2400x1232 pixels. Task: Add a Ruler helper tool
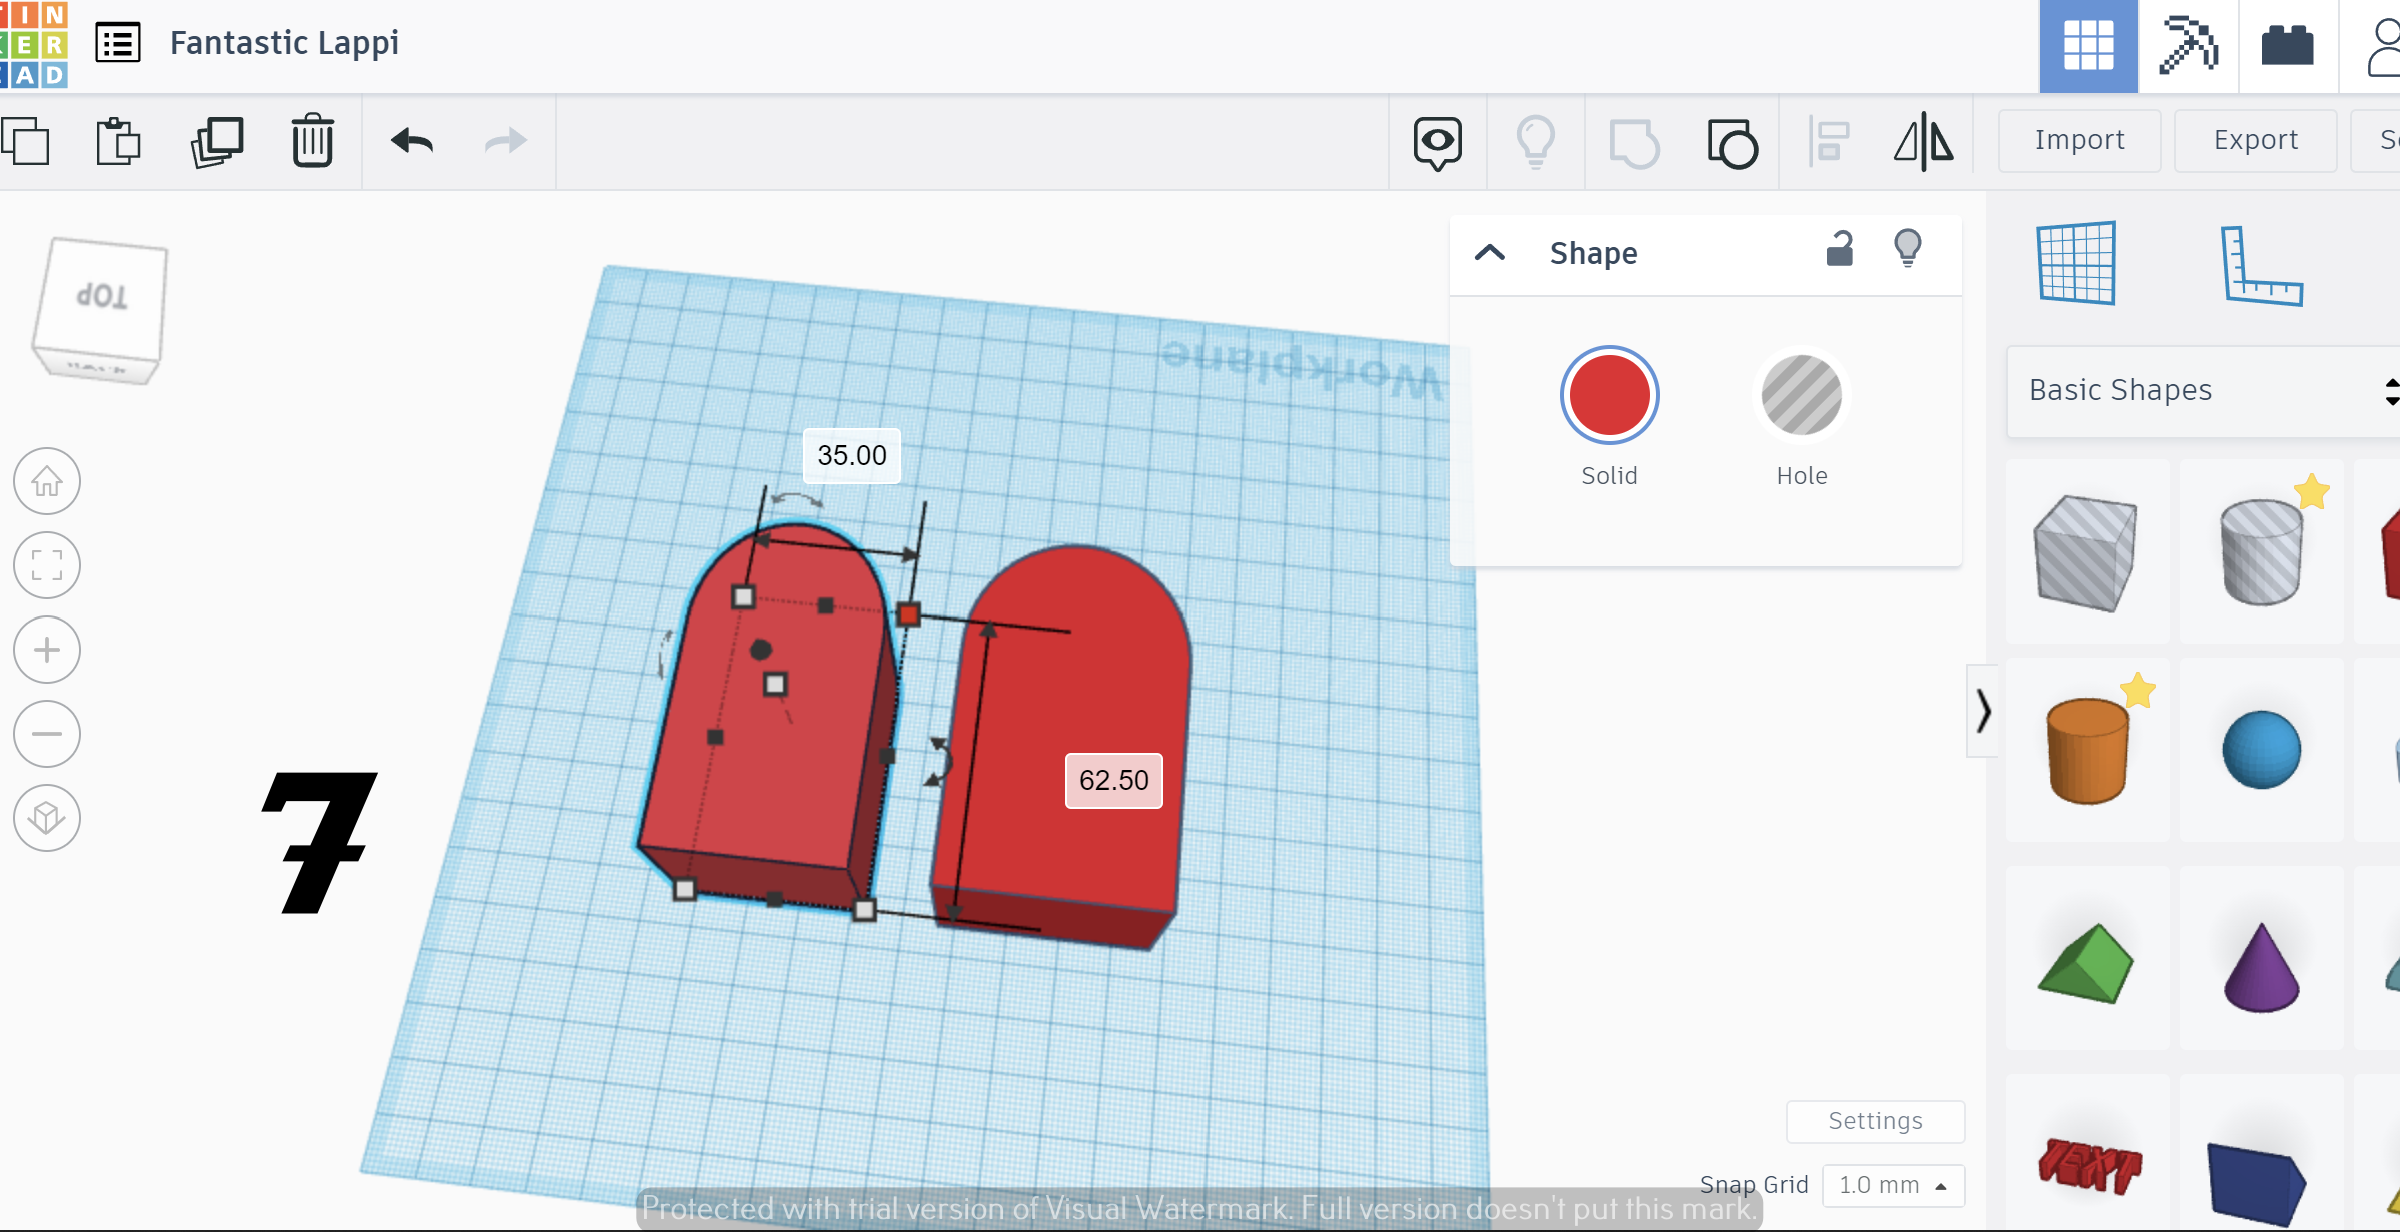coord(2261,265)
